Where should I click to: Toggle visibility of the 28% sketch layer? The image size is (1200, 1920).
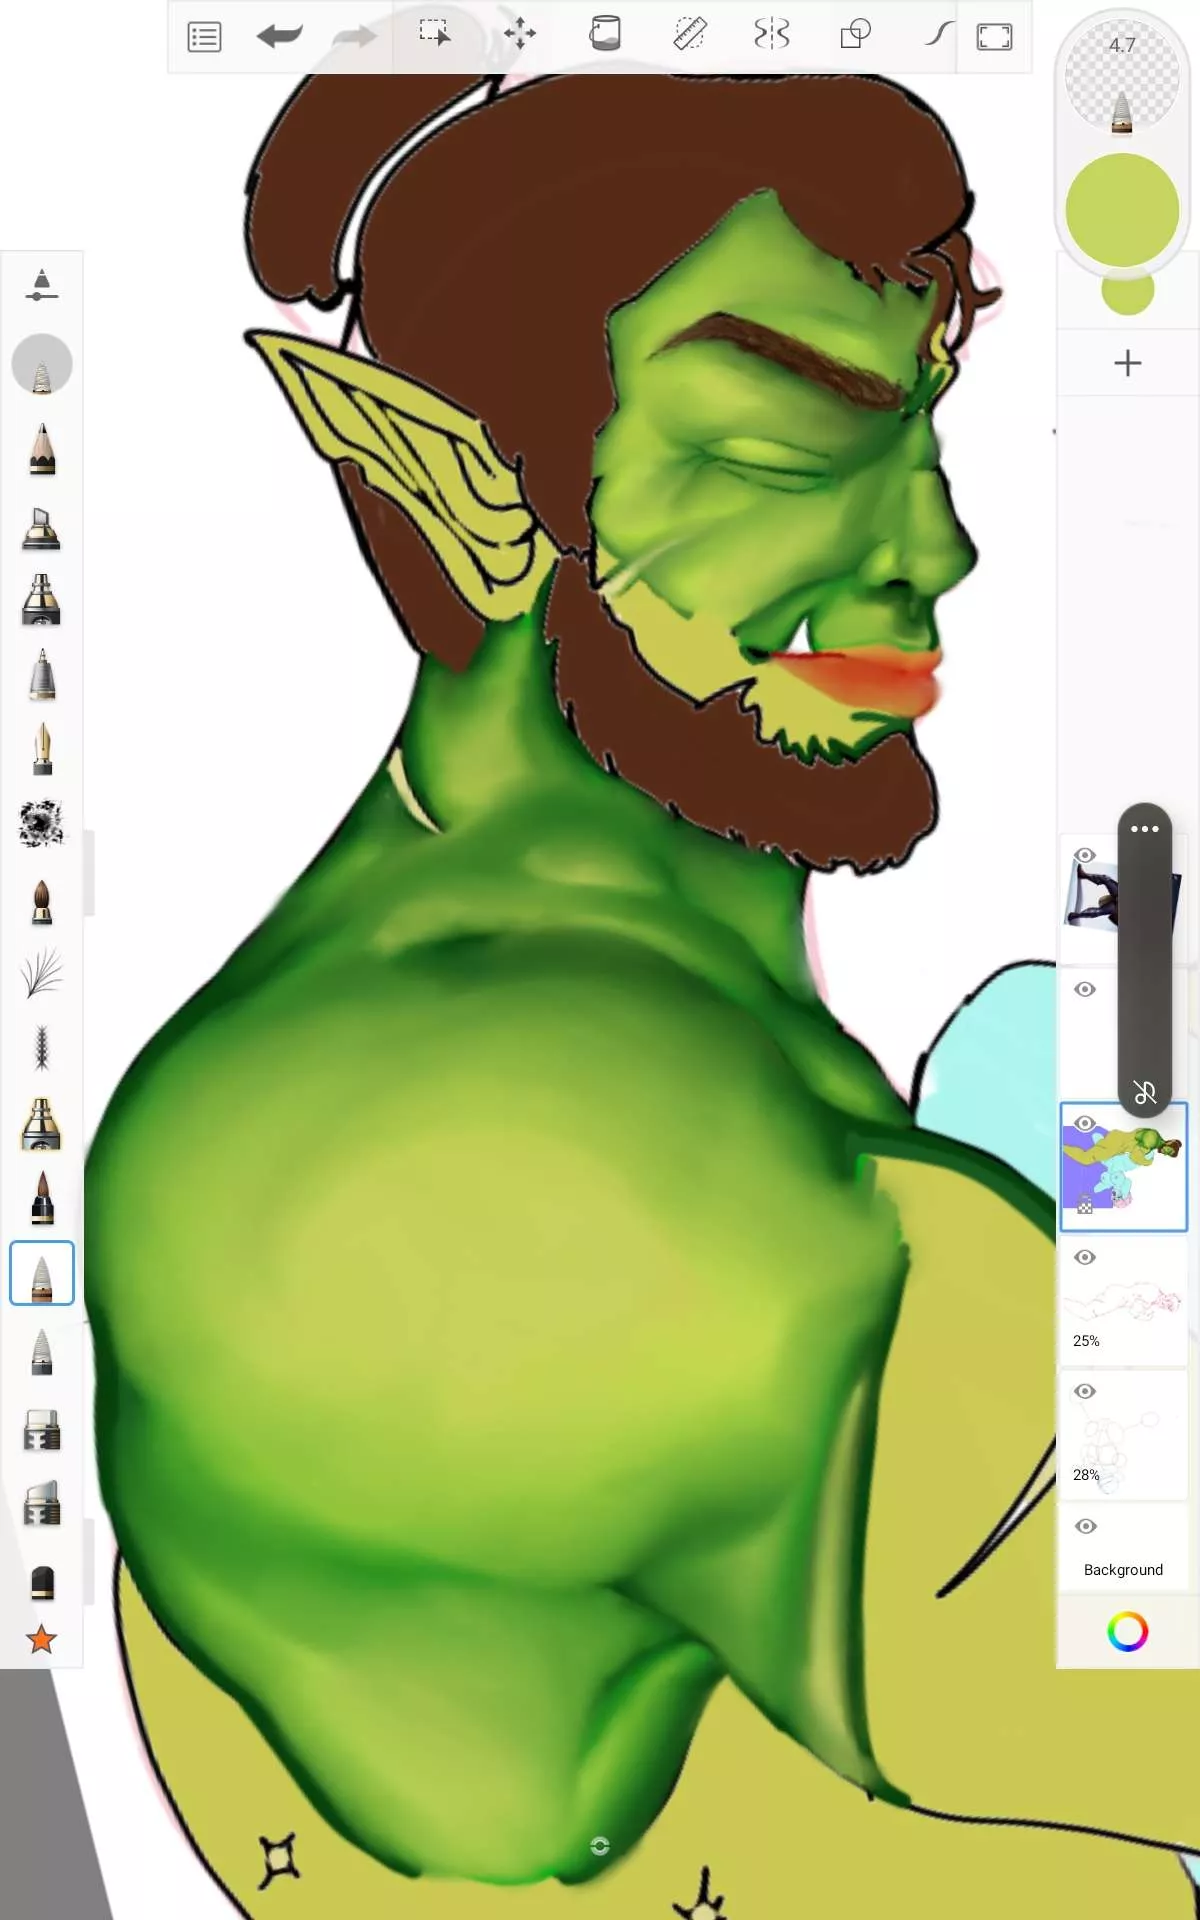click(1085, 1391)
